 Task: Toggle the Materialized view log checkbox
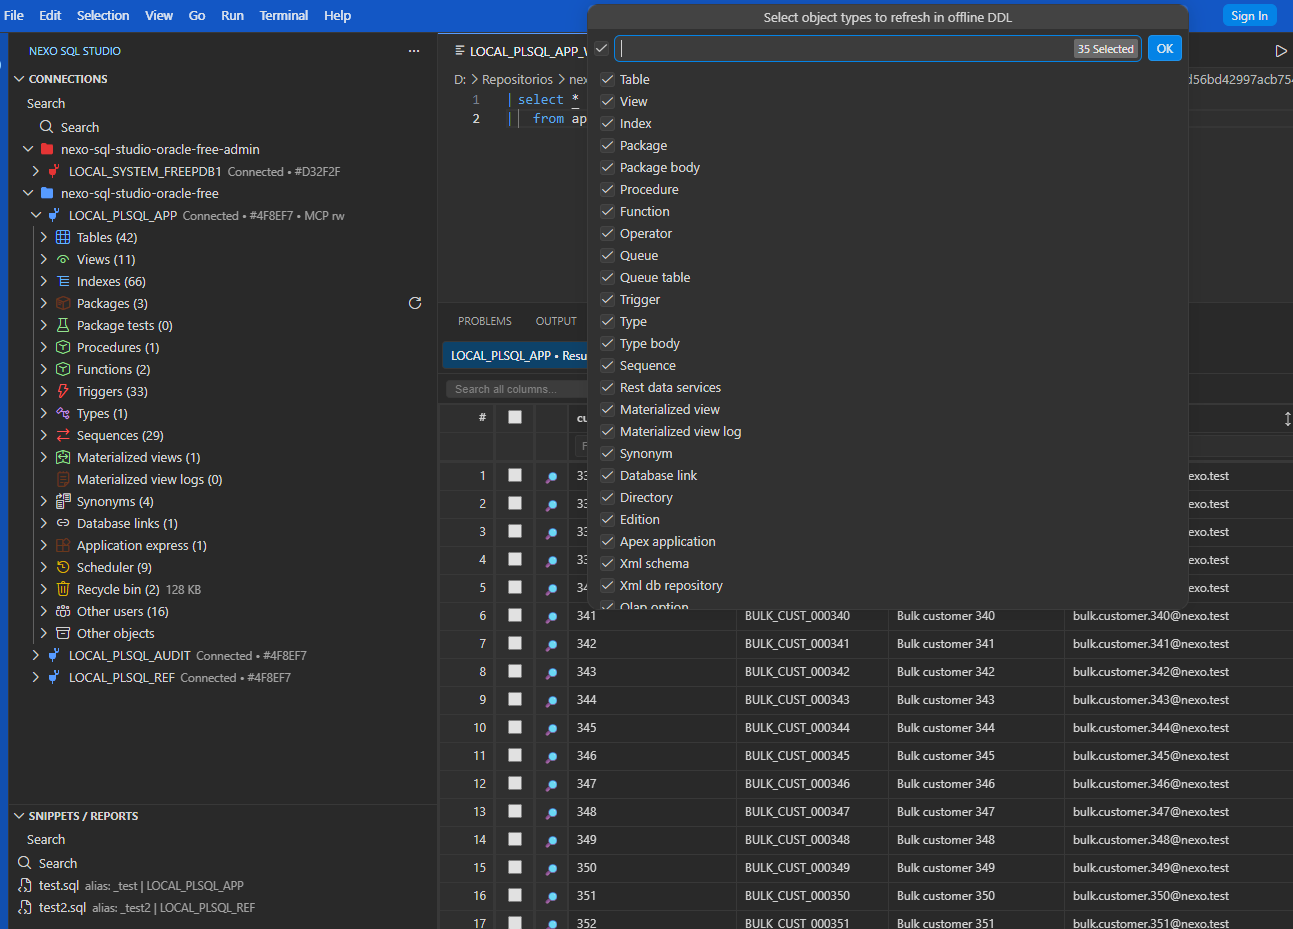coord(607,431)
